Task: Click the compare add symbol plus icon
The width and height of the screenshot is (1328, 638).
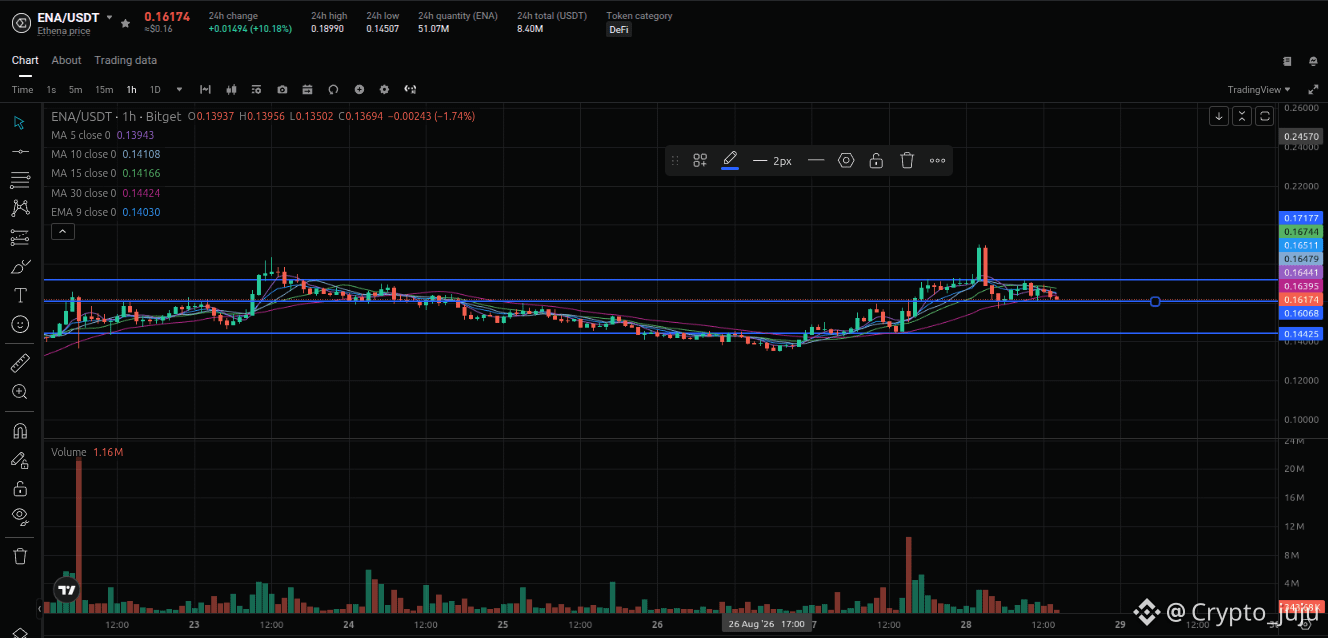Action: point(359,89)
